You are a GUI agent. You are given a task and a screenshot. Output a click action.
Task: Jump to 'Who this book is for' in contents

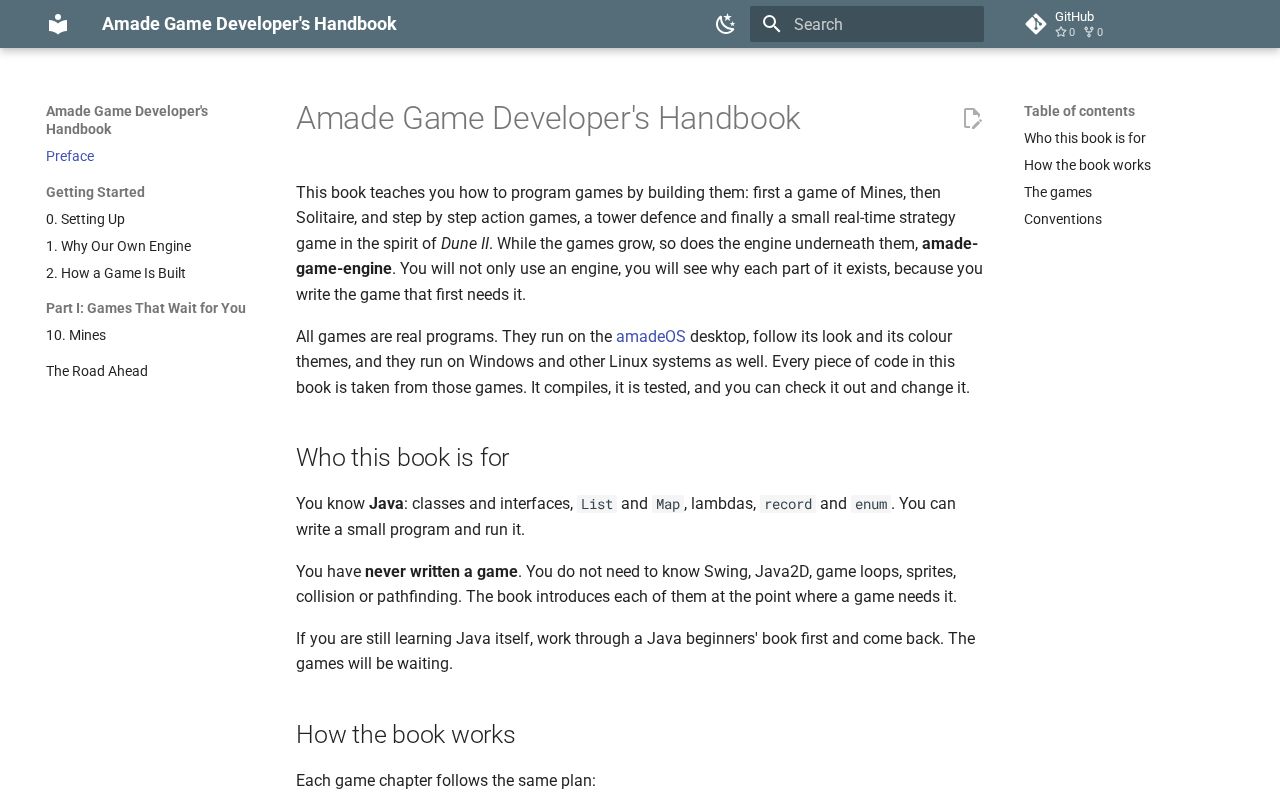[x=1085, y=138]
